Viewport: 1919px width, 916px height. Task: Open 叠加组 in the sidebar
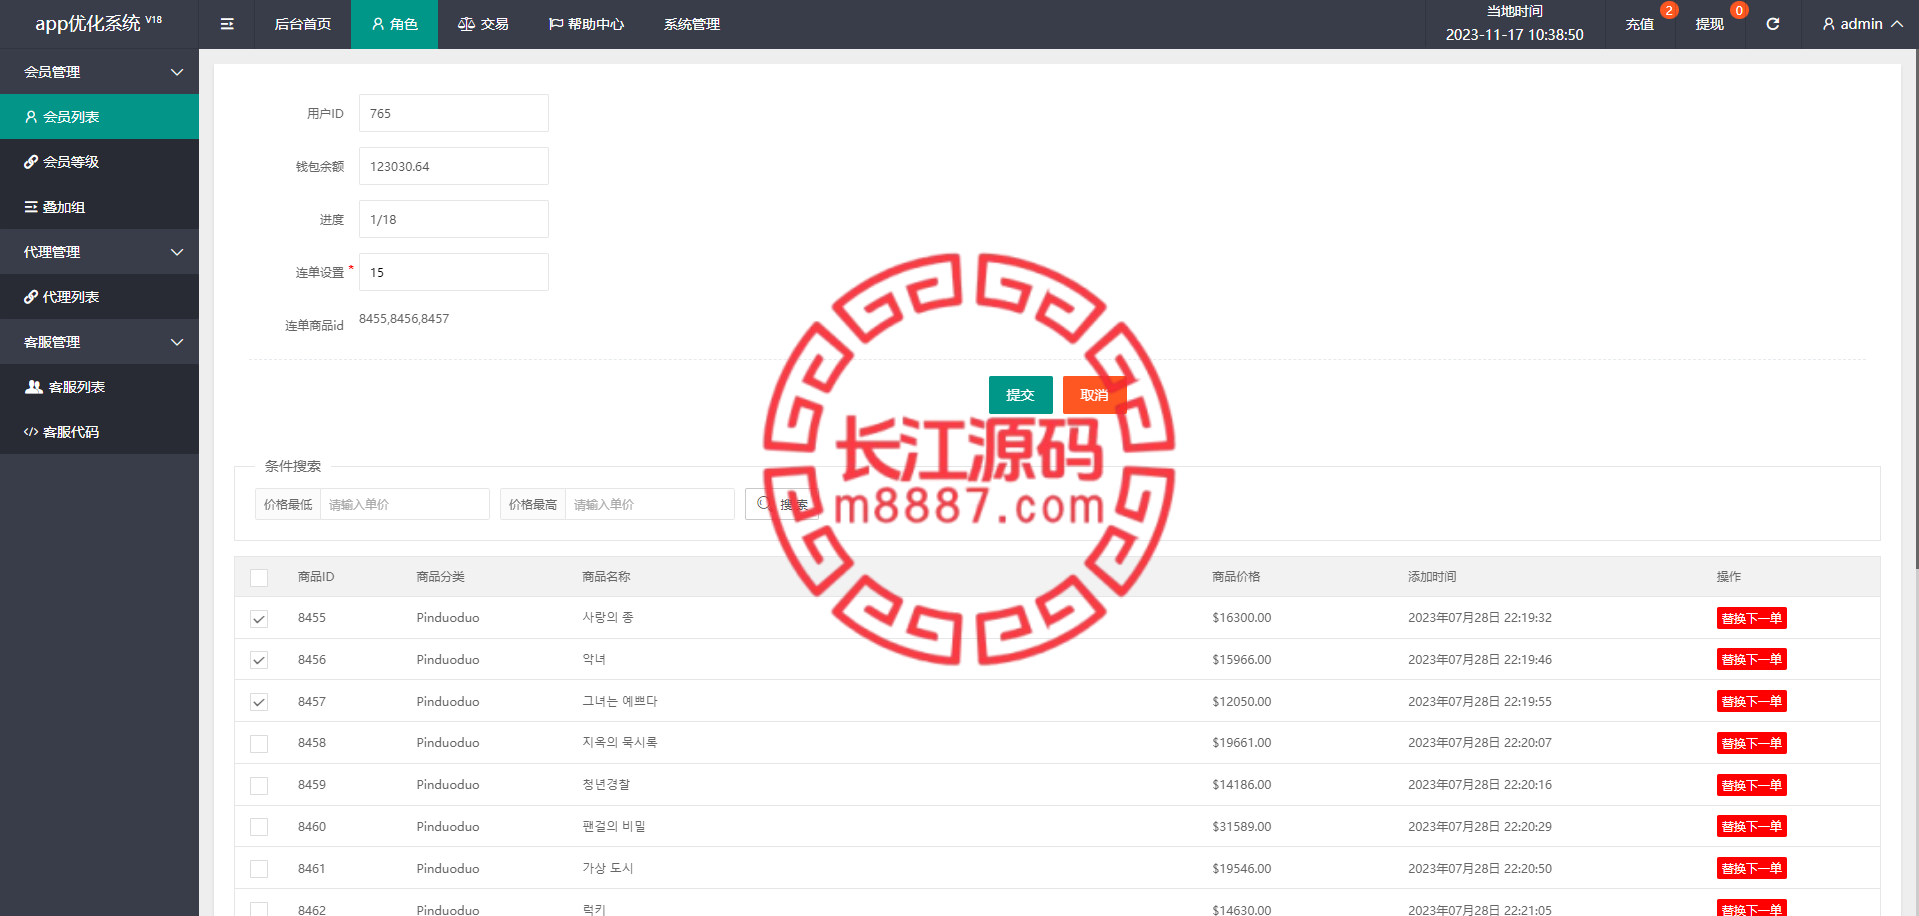tap(99, 207)
